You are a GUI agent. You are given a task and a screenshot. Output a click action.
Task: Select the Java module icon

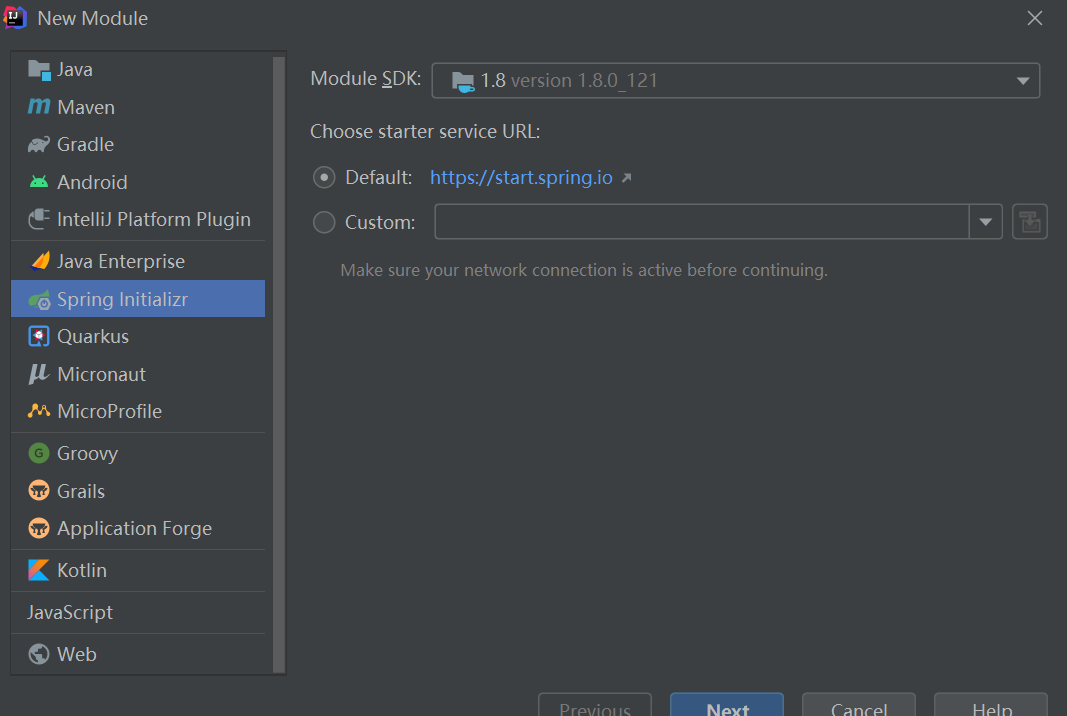point(39,70)
